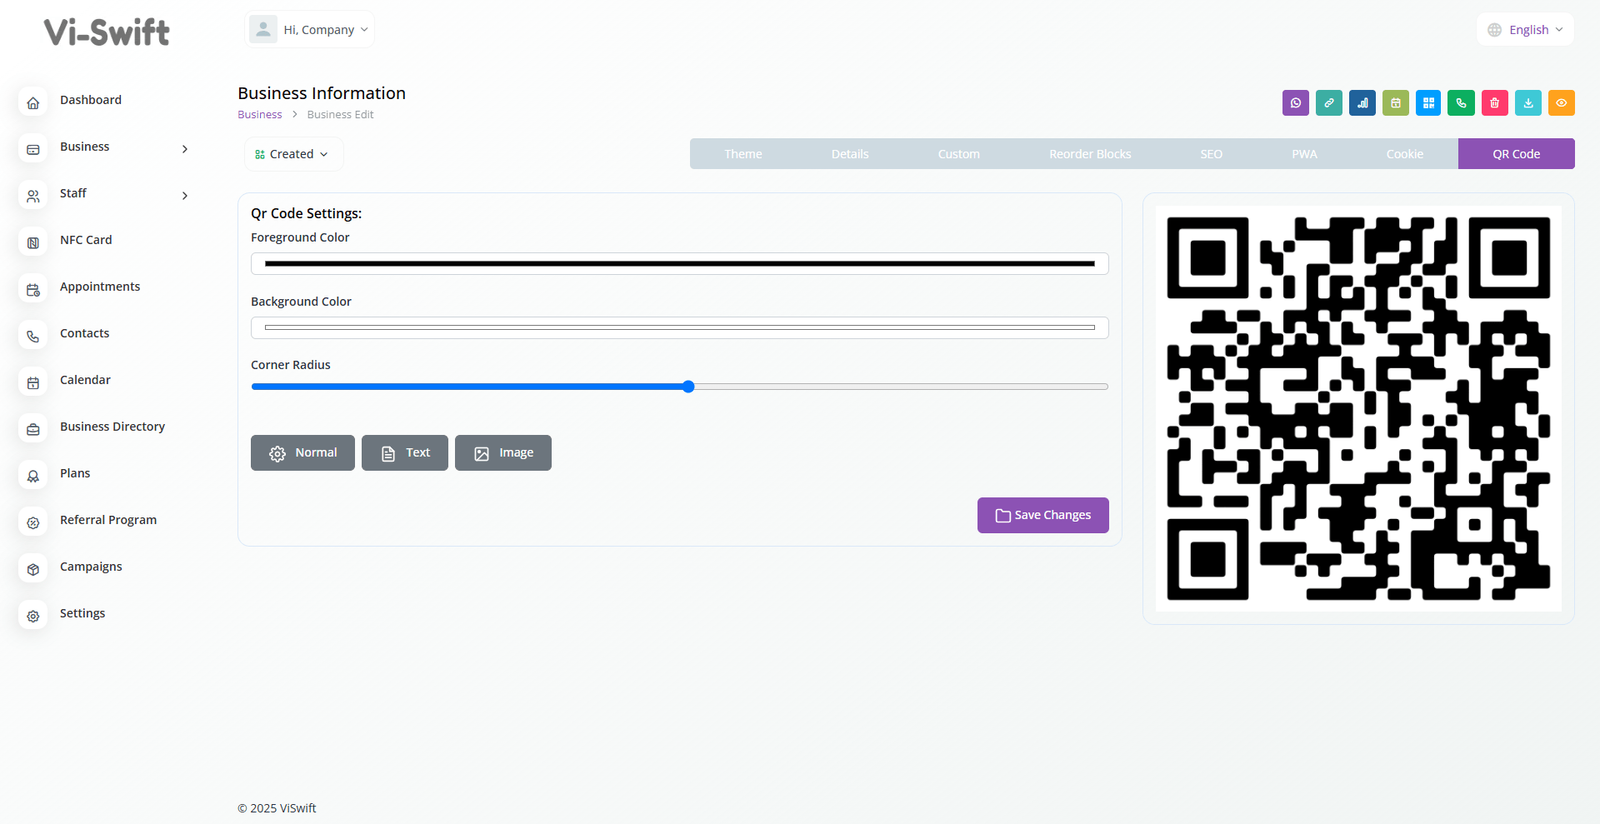Open Dashboard from the sidebar
Screen dimensions: 1600x824
coord(91,100)
